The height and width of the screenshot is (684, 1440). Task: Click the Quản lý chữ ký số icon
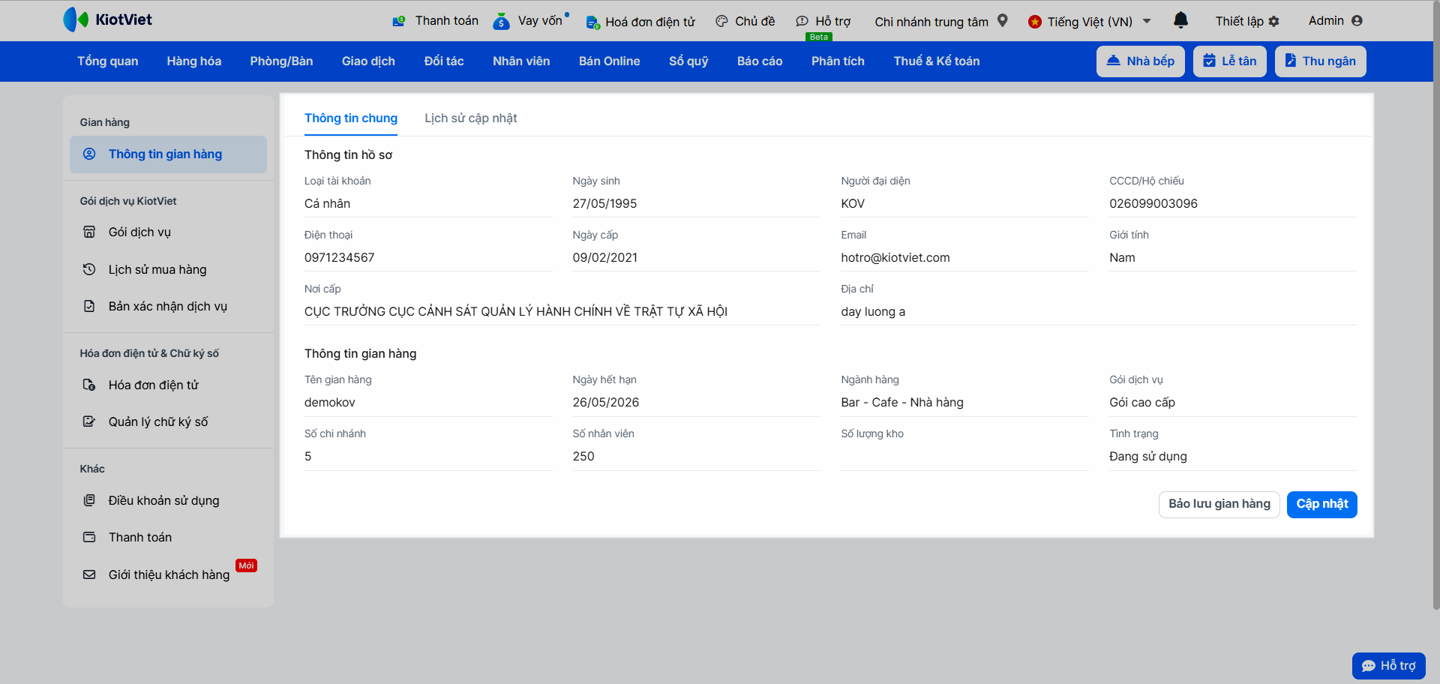[89, 422]
